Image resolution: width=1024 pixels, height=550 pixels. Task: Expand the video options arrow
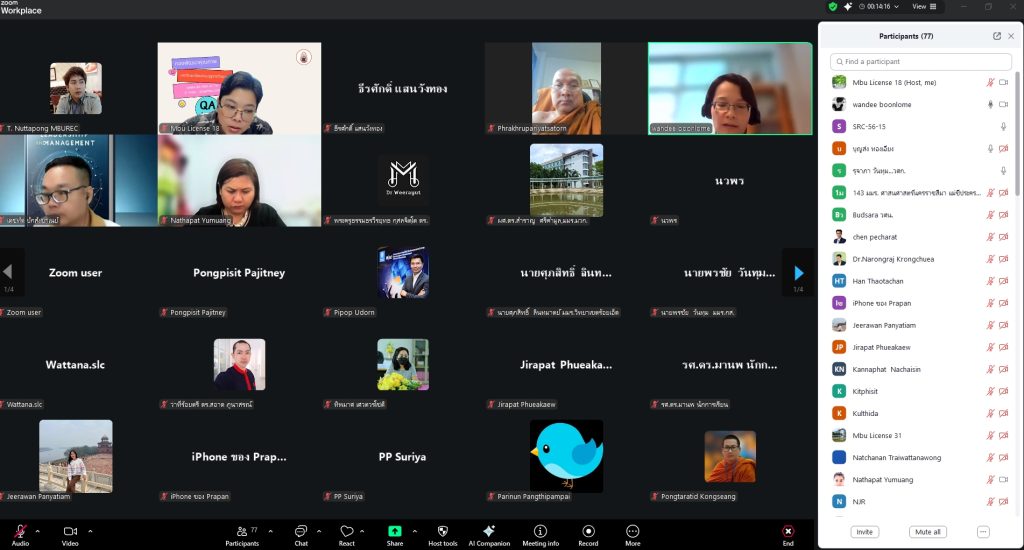click(x=90, y=531)
